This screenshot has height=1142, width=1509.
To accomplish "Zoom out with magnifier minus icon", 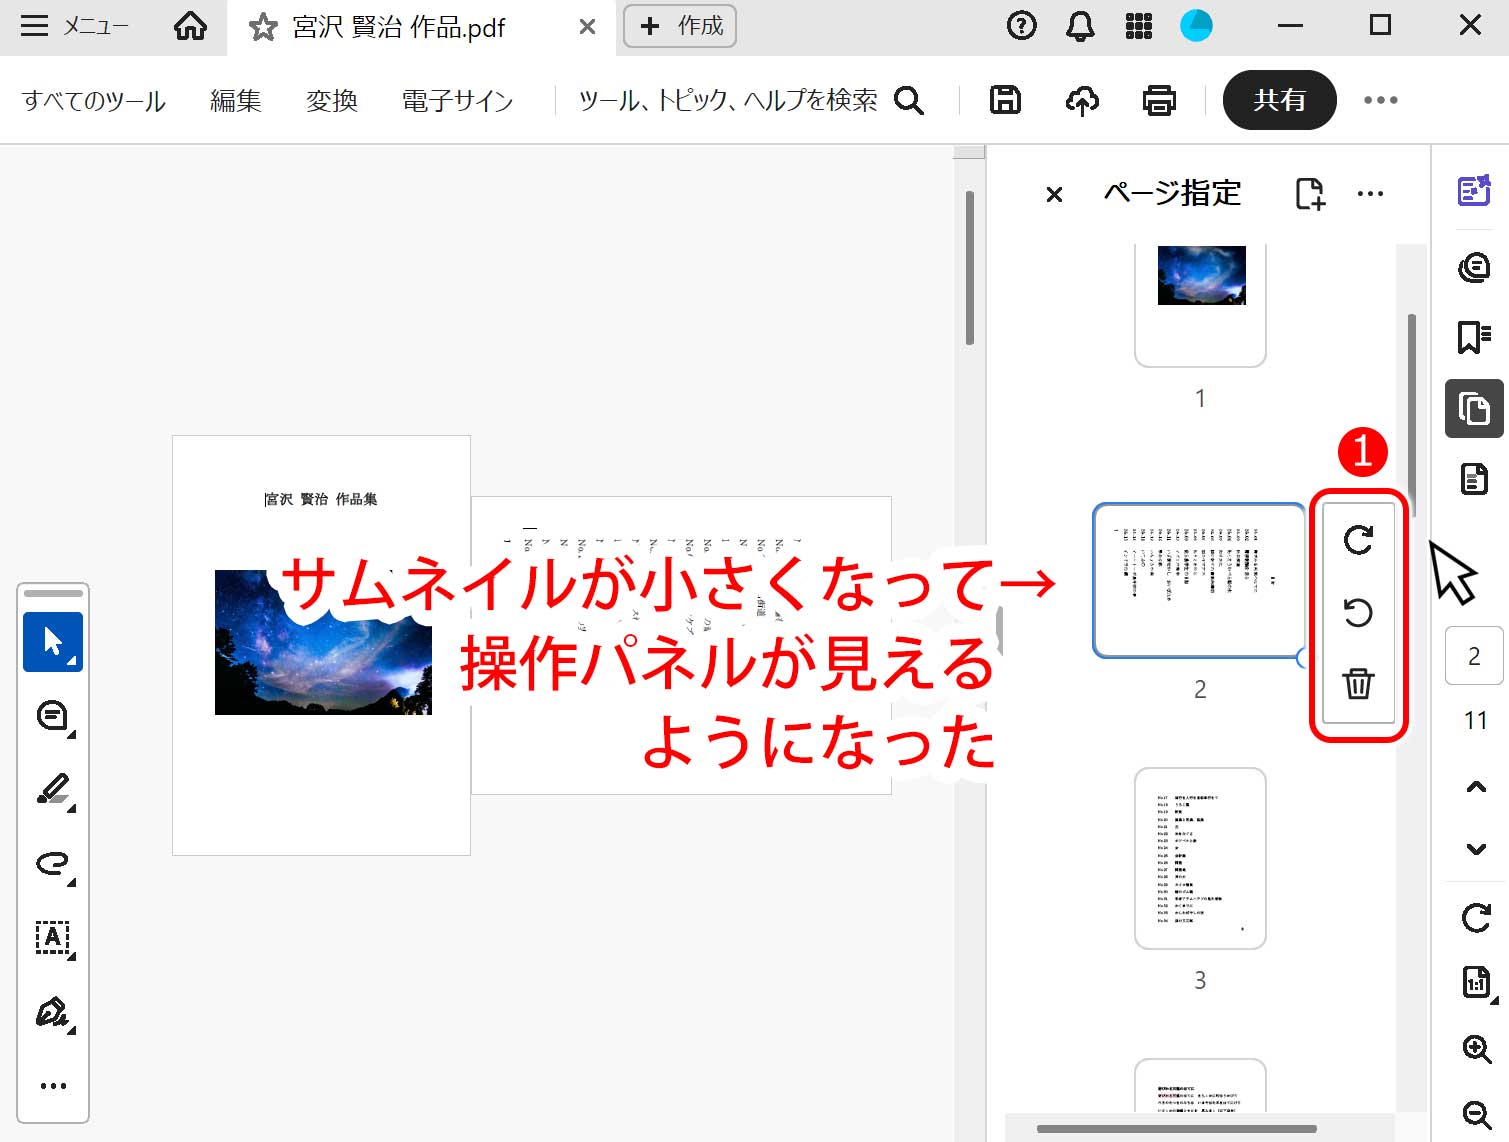I will coord(1477,1115).
